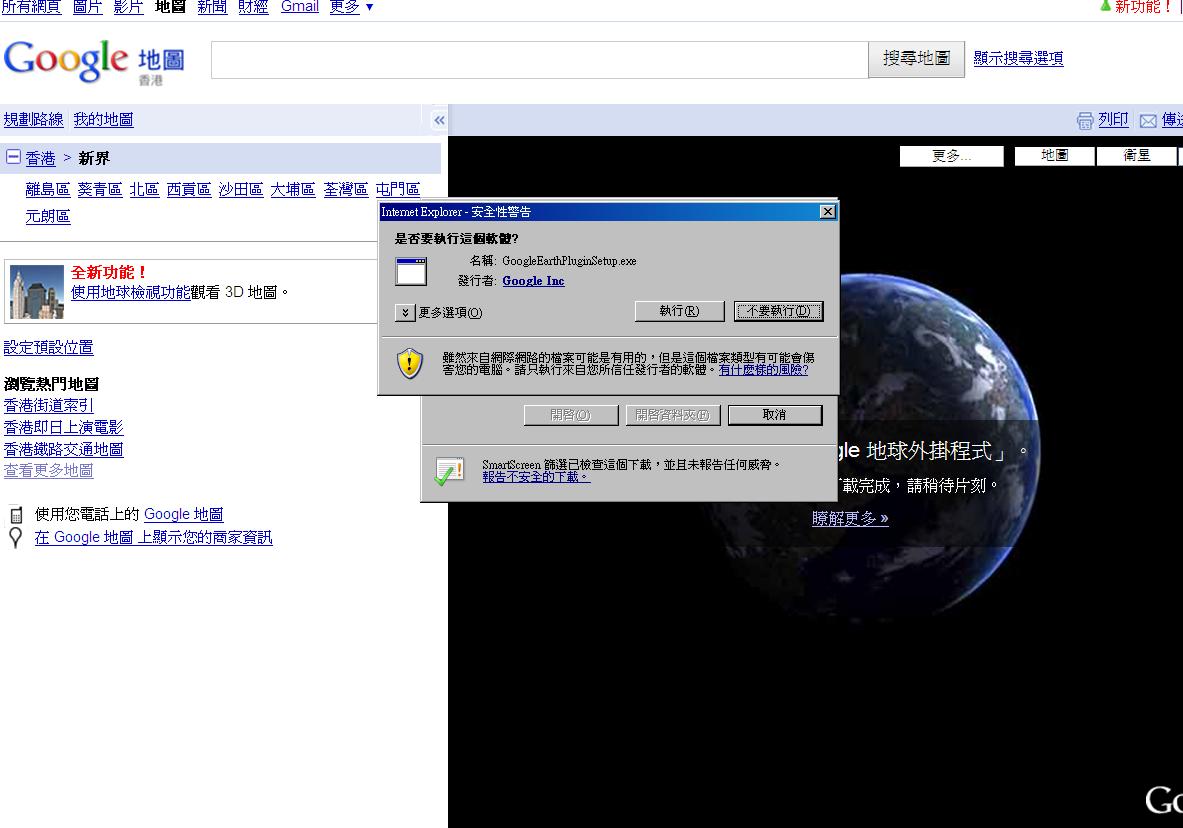Select 荃灣區 district
The height and width of the screenshot is (828, 1183).
tap(346, 189)
